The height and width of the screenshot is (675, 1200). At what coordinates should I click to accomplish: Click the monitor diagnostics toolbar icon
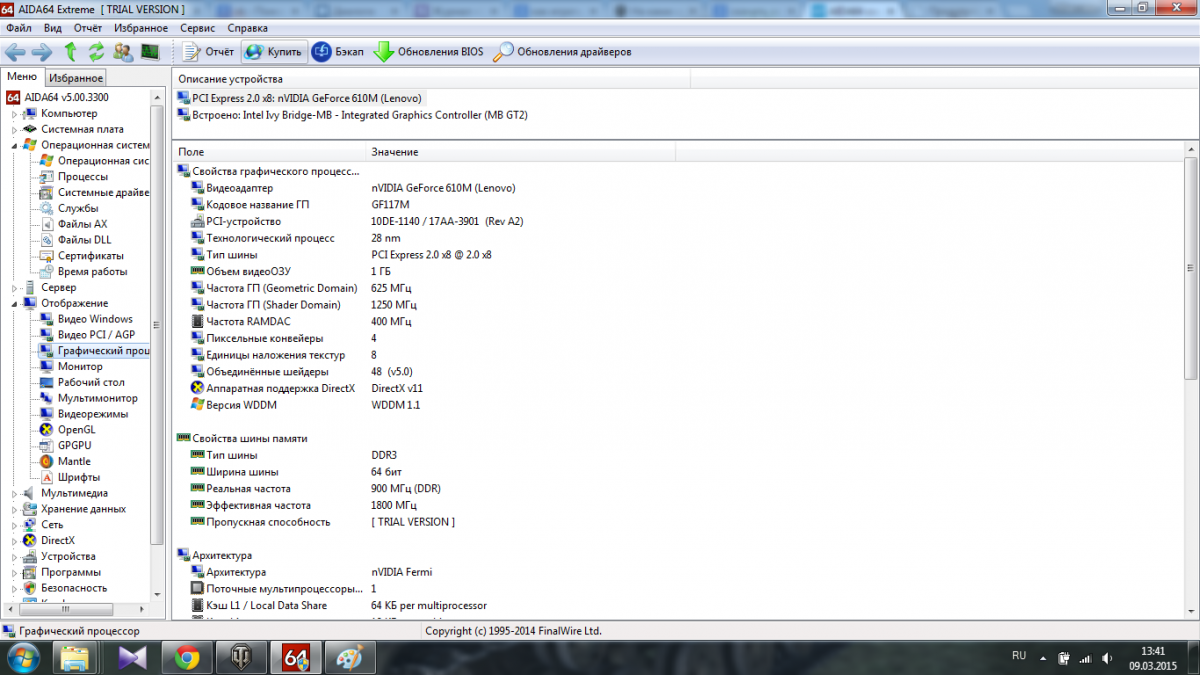point(150,51)
